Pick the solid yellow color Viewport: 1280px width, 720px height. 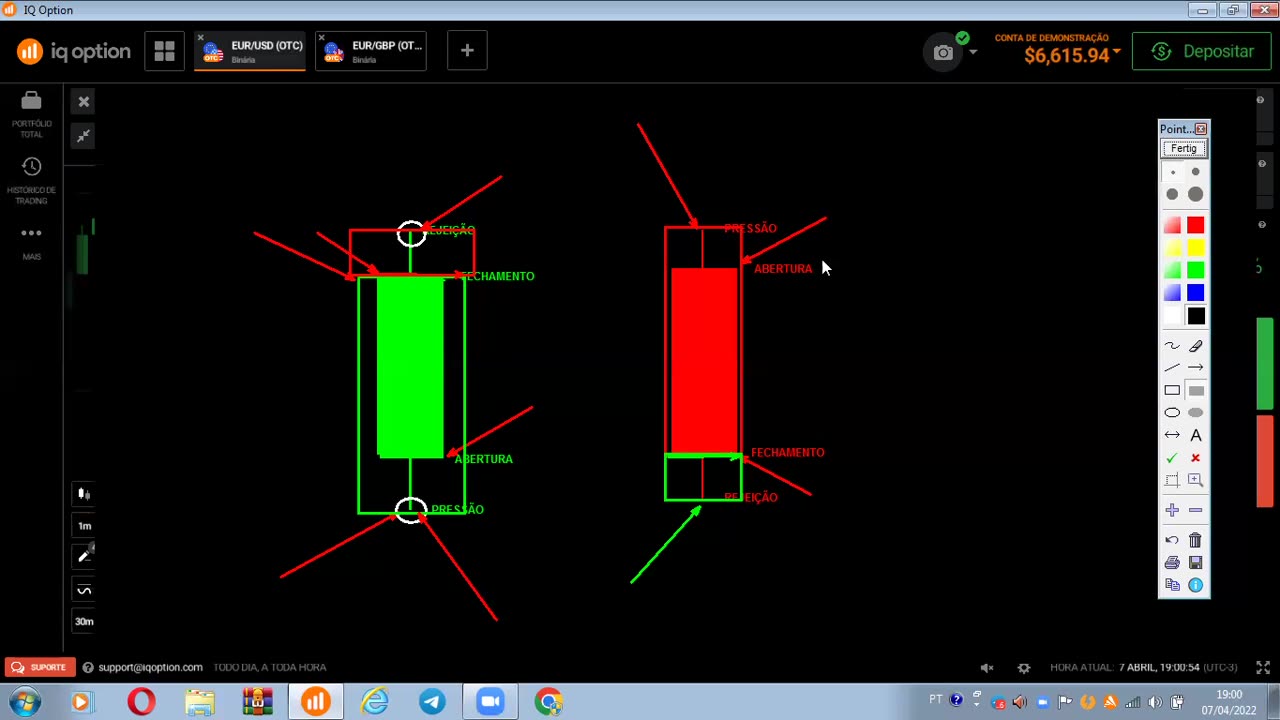click(1196, 248)
